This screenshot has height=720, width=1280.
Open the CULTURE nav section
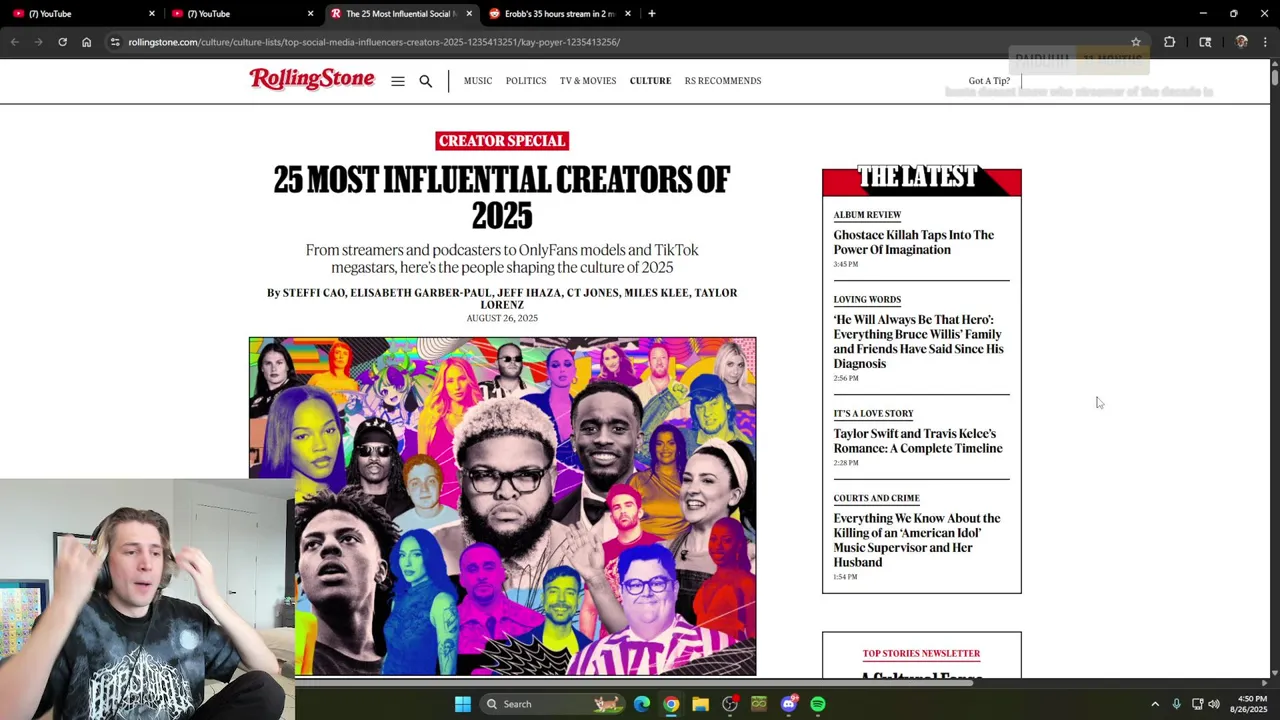(650, 81)
